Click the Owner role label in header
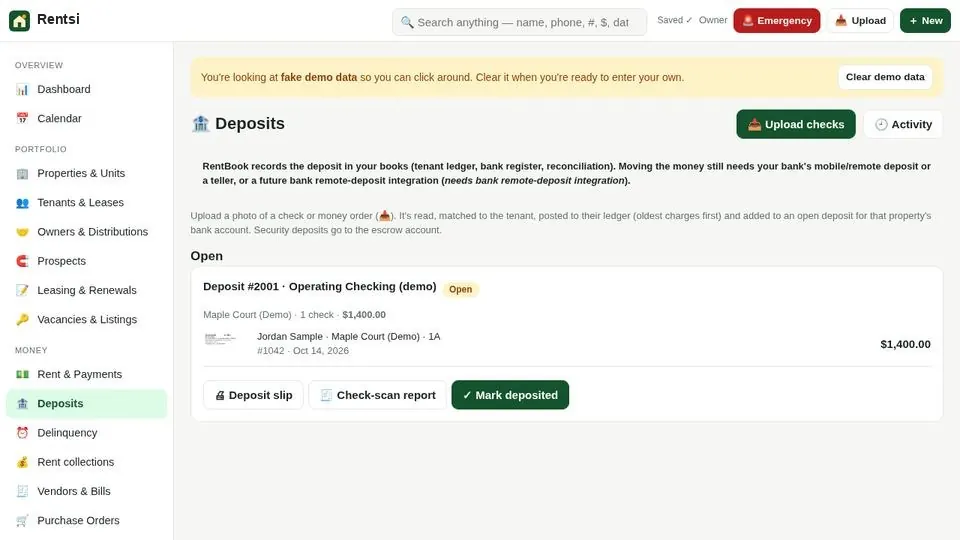 713,20
